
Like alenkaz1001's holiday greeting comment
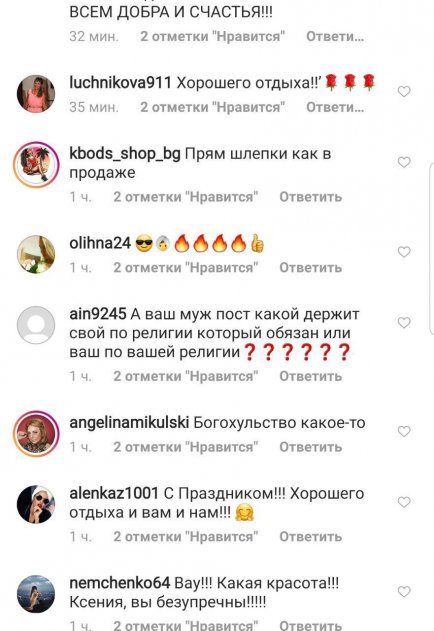404,502
